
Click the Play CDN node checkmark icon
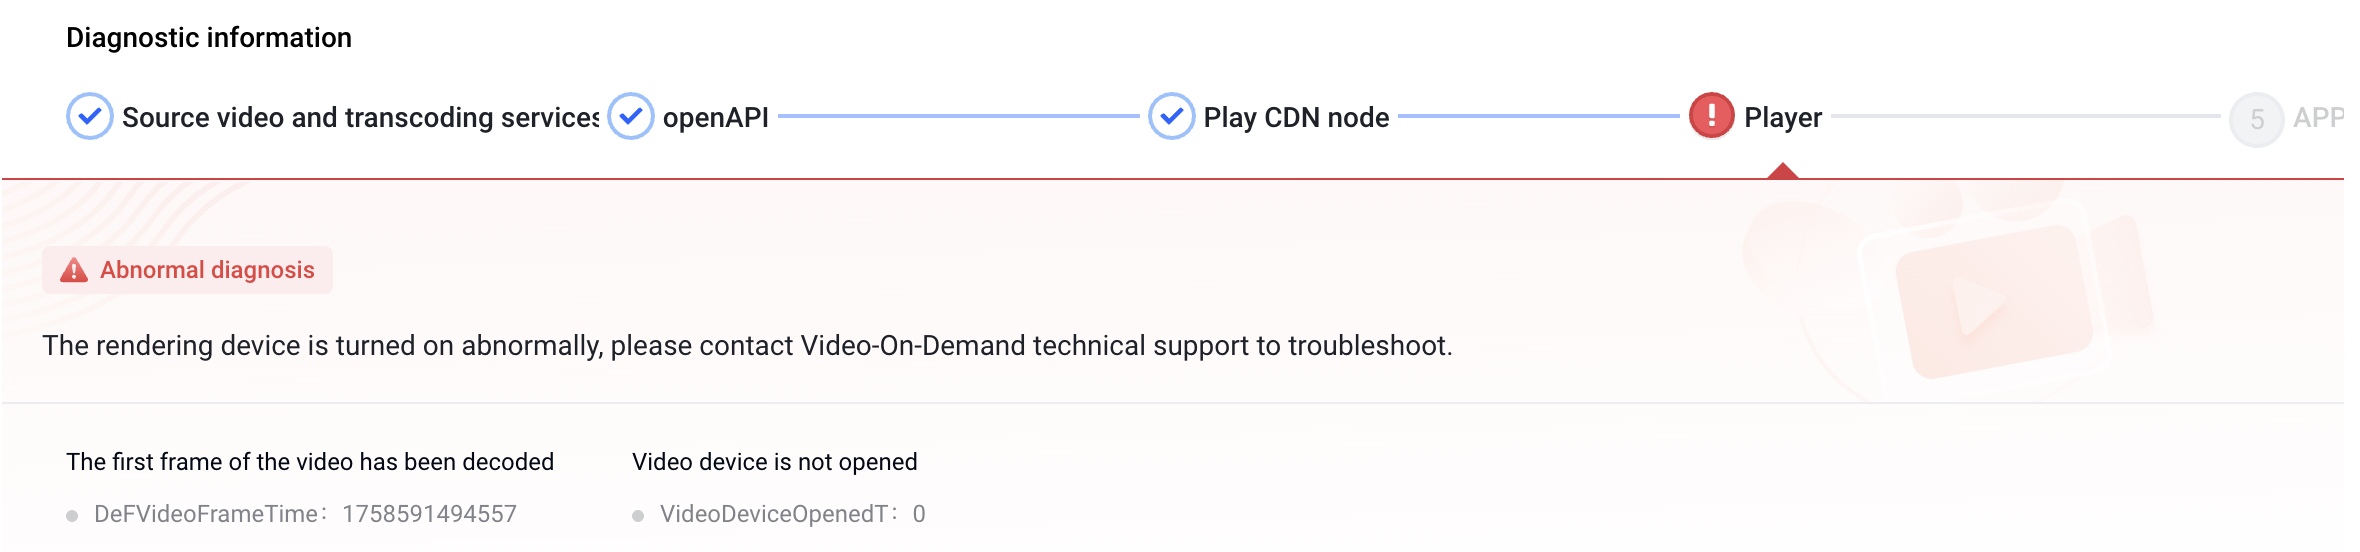tap(1172, 116)
